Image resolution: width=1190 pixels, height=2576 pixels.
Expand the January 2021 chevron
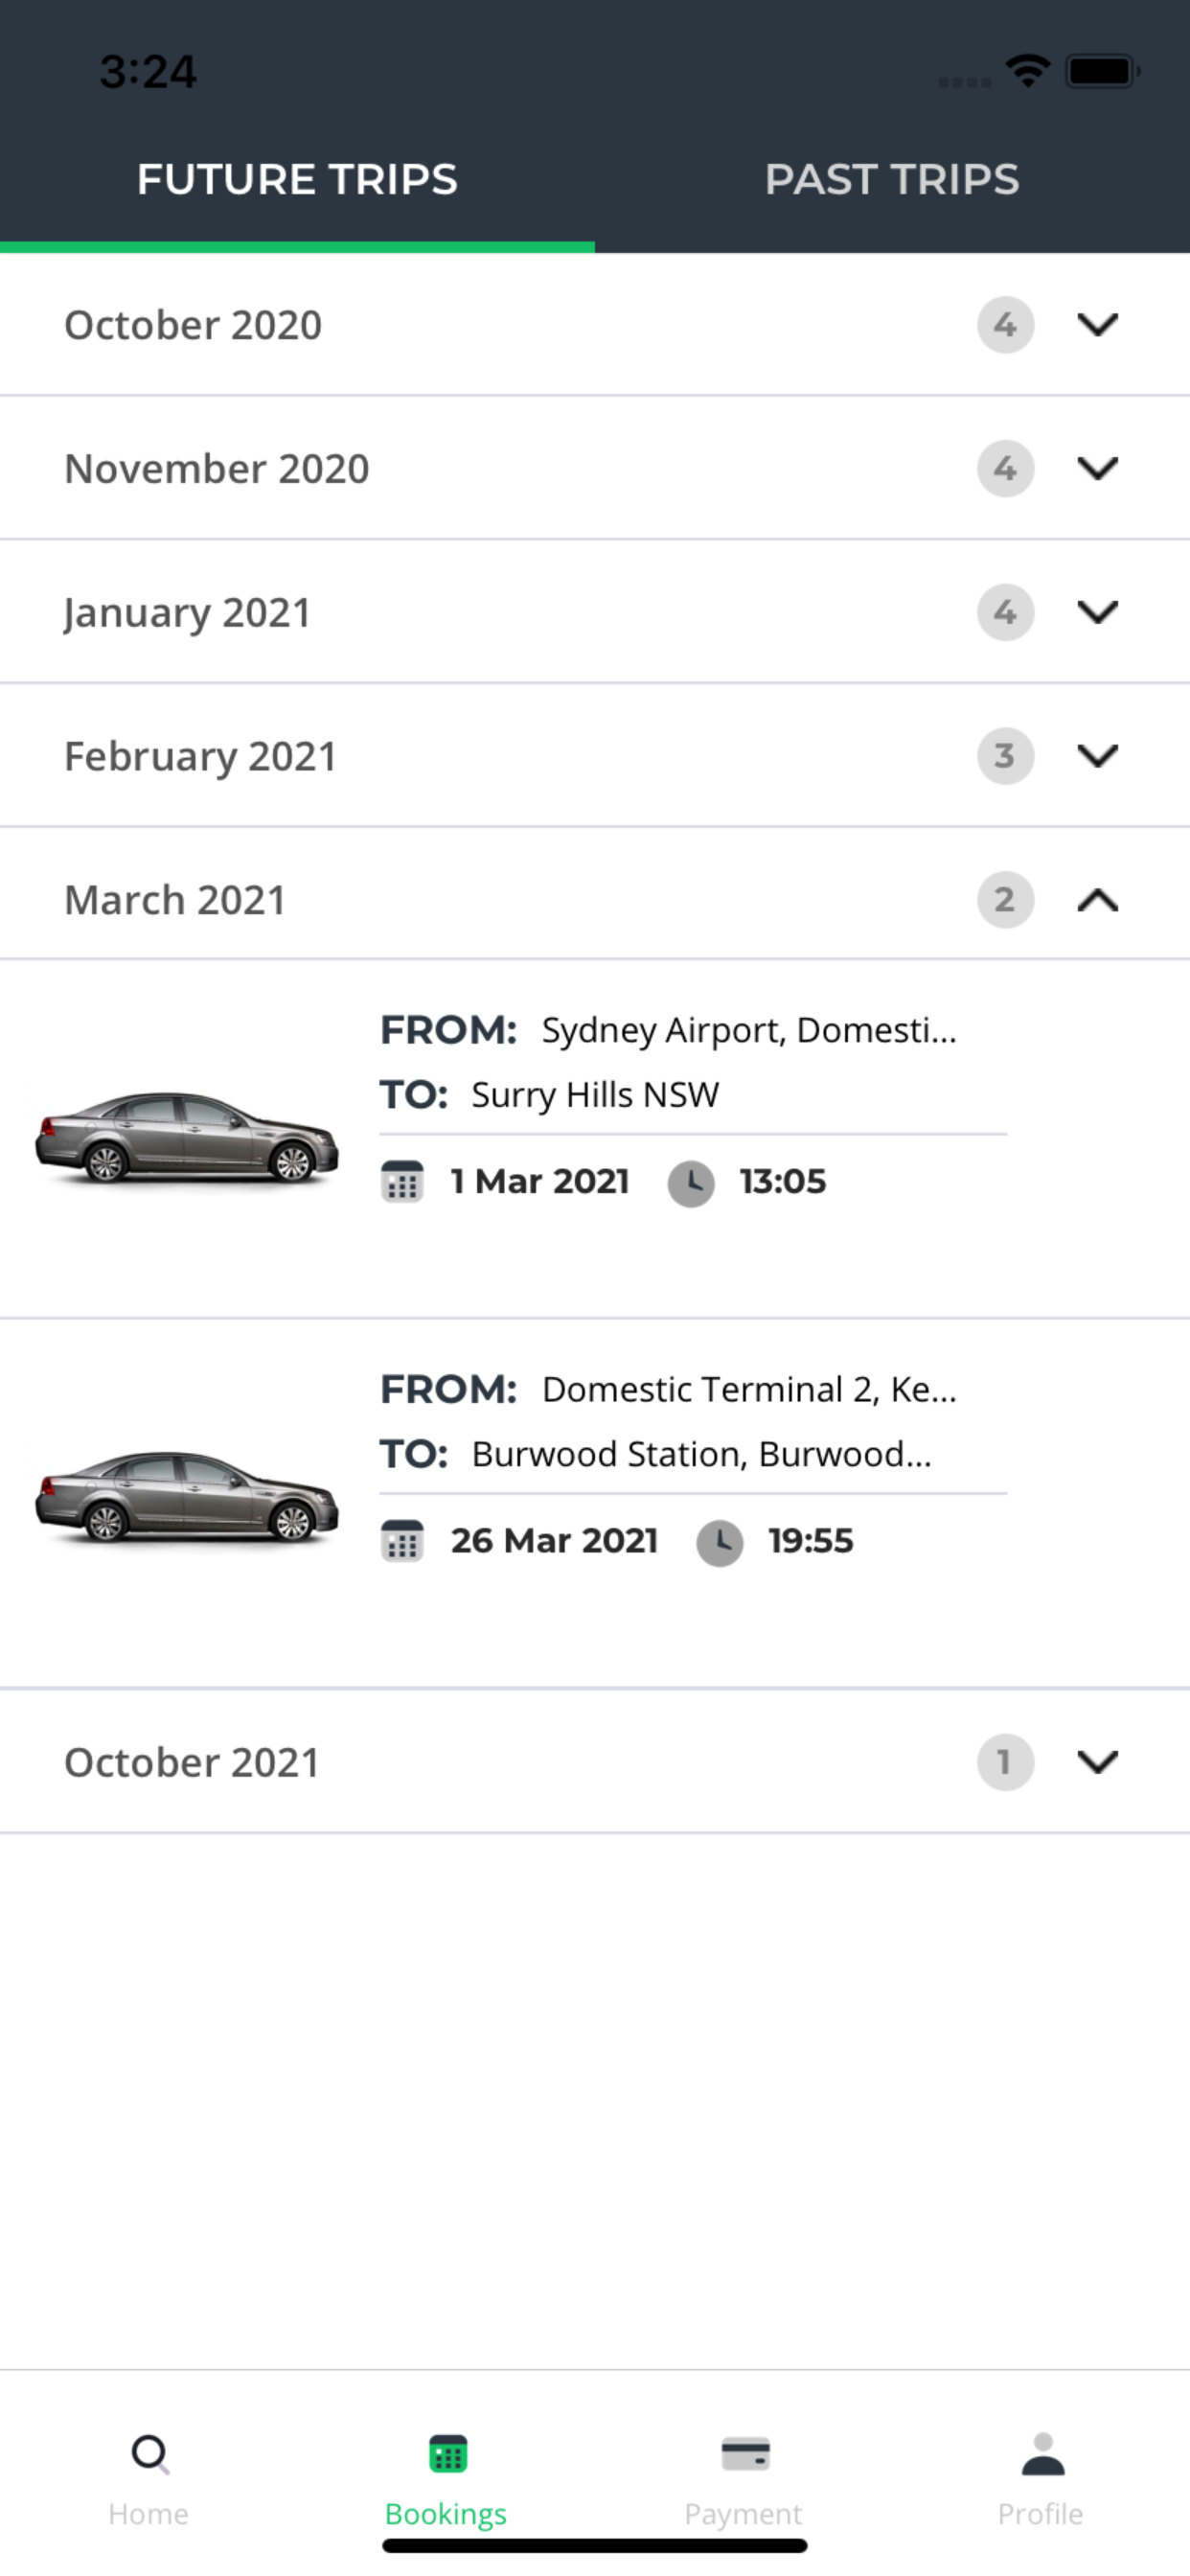pos(1097,612)
